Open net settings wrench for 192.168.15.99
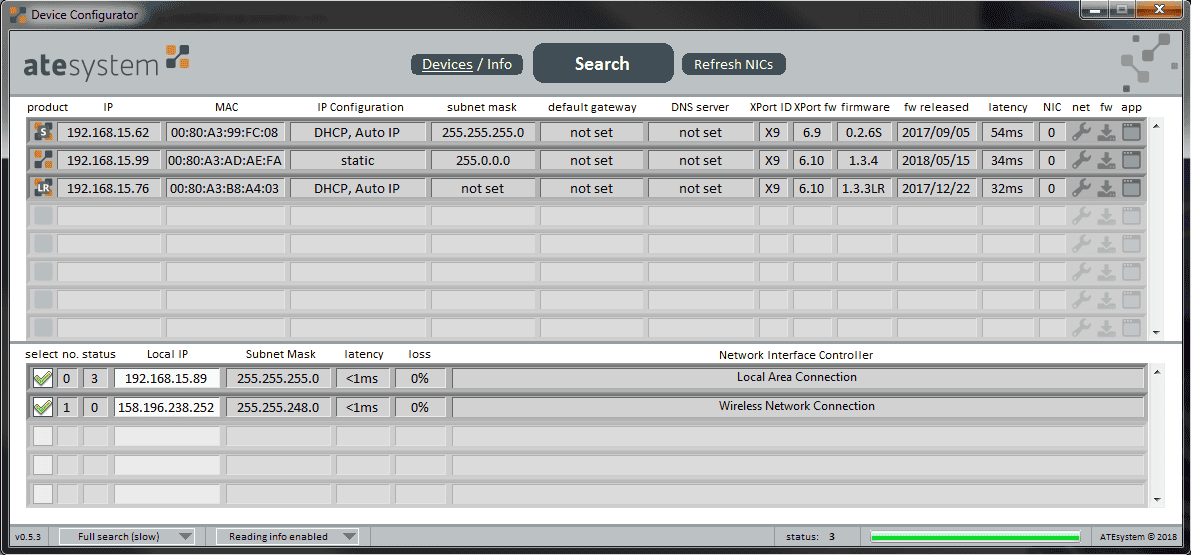Image resolution: width=1191 pixels, height=555 pixels. [1081, 160]
